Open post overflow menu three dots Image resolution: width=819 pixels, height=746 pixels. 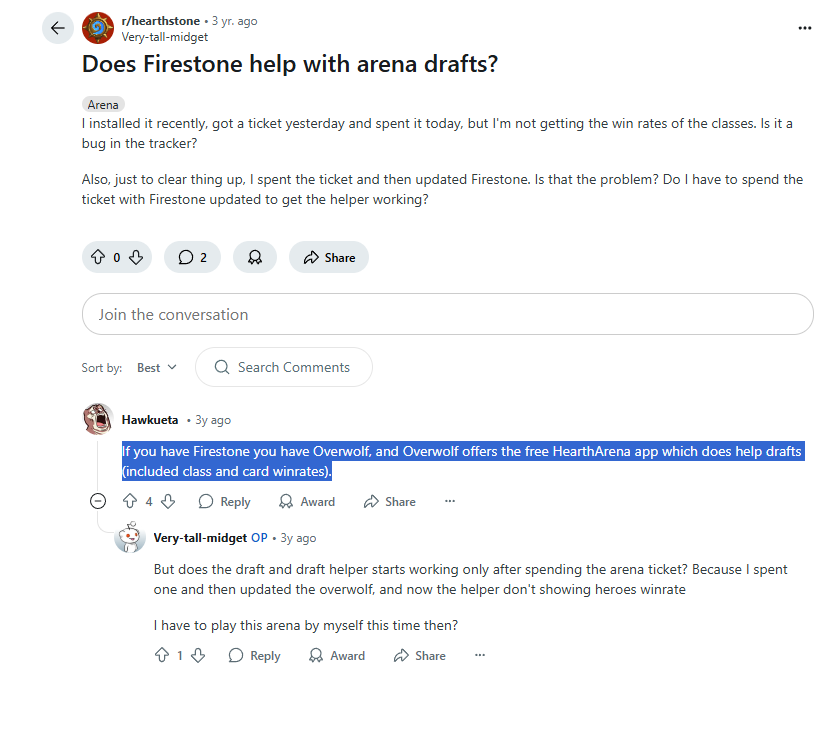(x=804, y=28)
